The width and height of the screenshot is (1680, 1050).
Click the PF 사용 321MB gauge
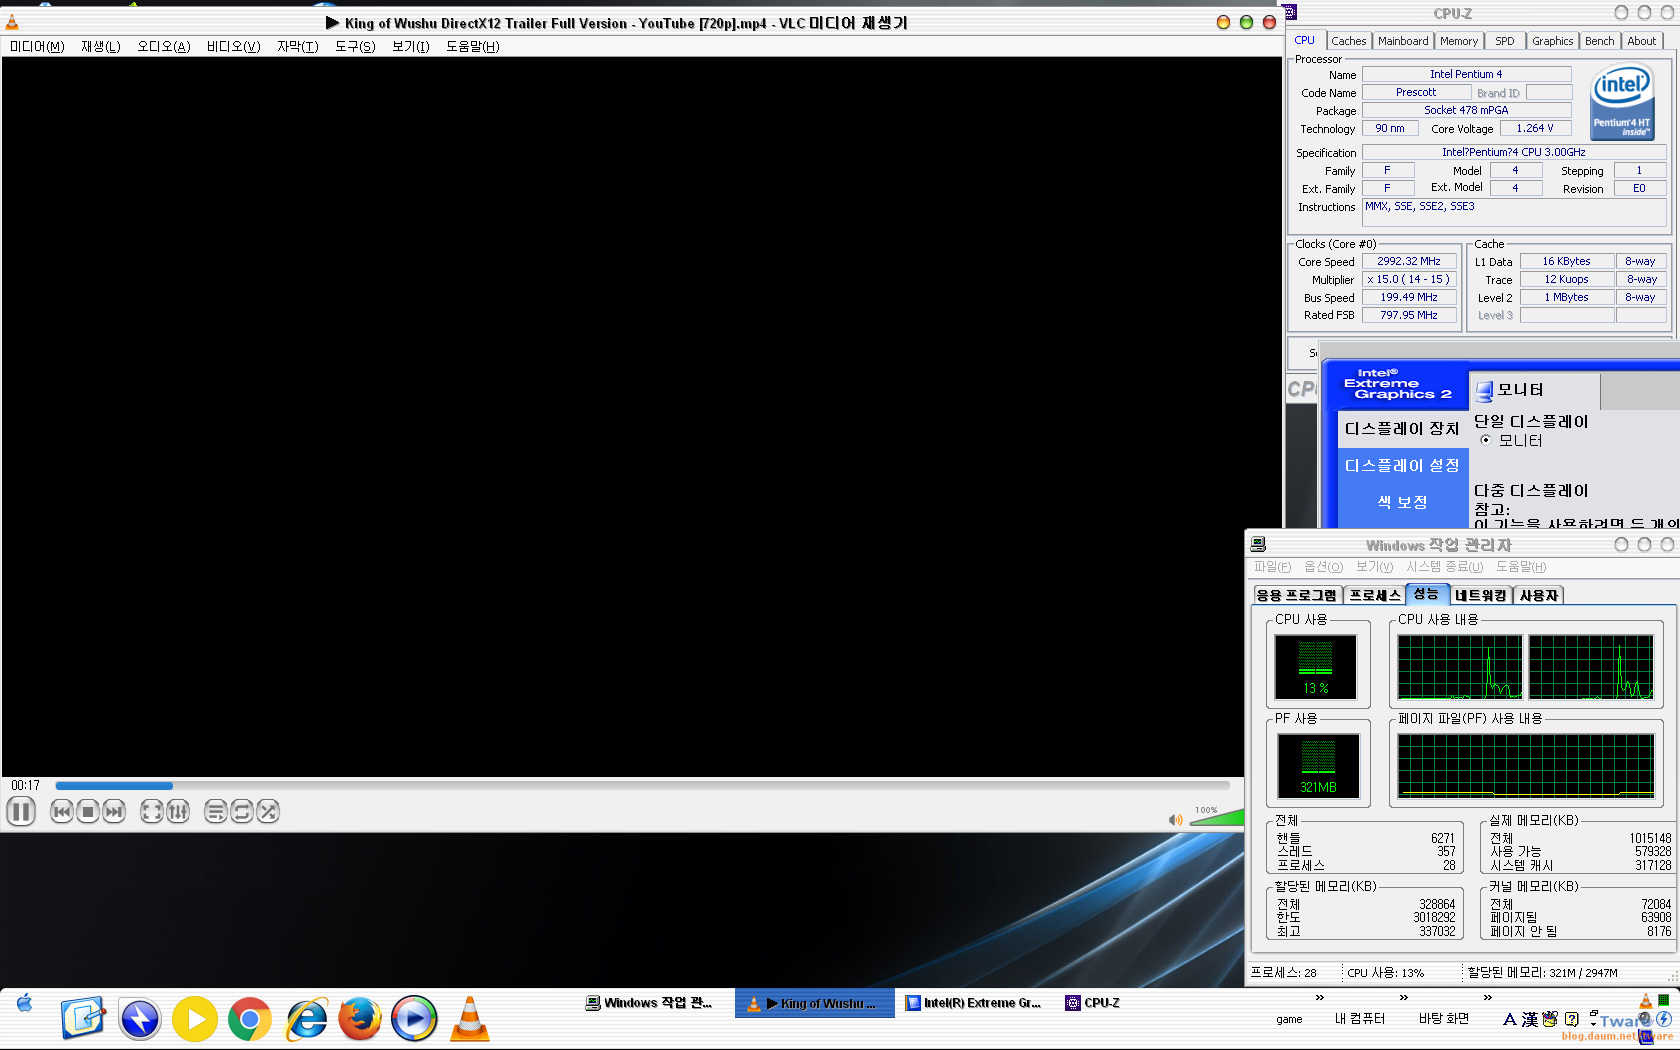[1318, 766]
